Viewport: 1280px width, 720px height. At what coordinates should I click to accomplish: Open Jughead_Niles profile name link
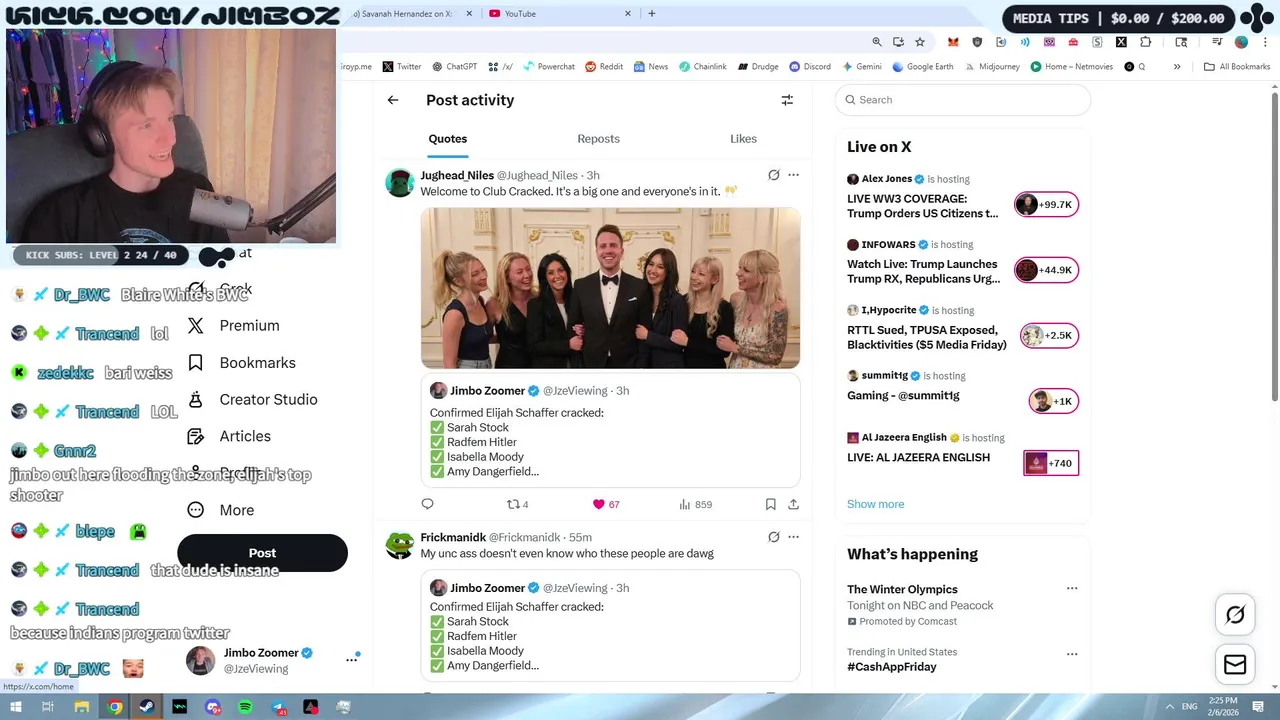[x=457, y=176]
